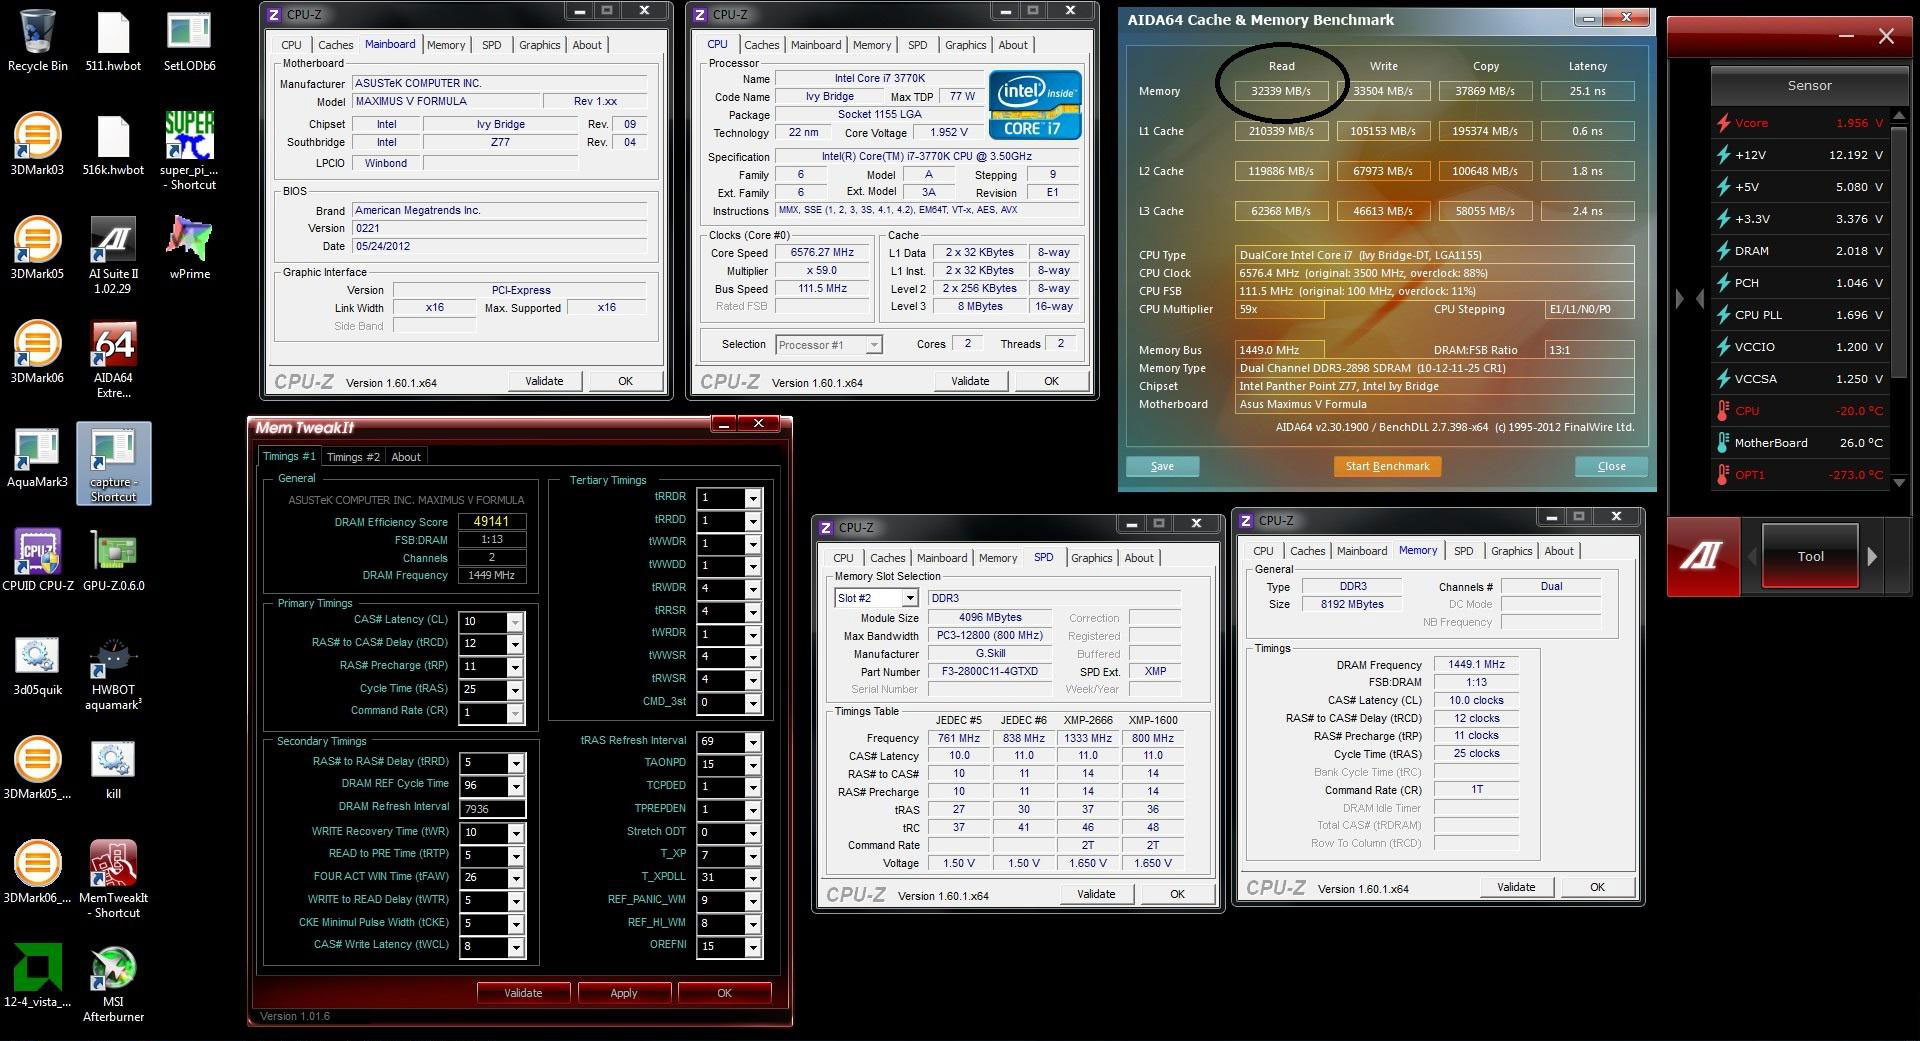Screen dimensions: 1920x1041
Task: Launch the GPU-Z.0.6.0 icon
Action: point(113,560)
